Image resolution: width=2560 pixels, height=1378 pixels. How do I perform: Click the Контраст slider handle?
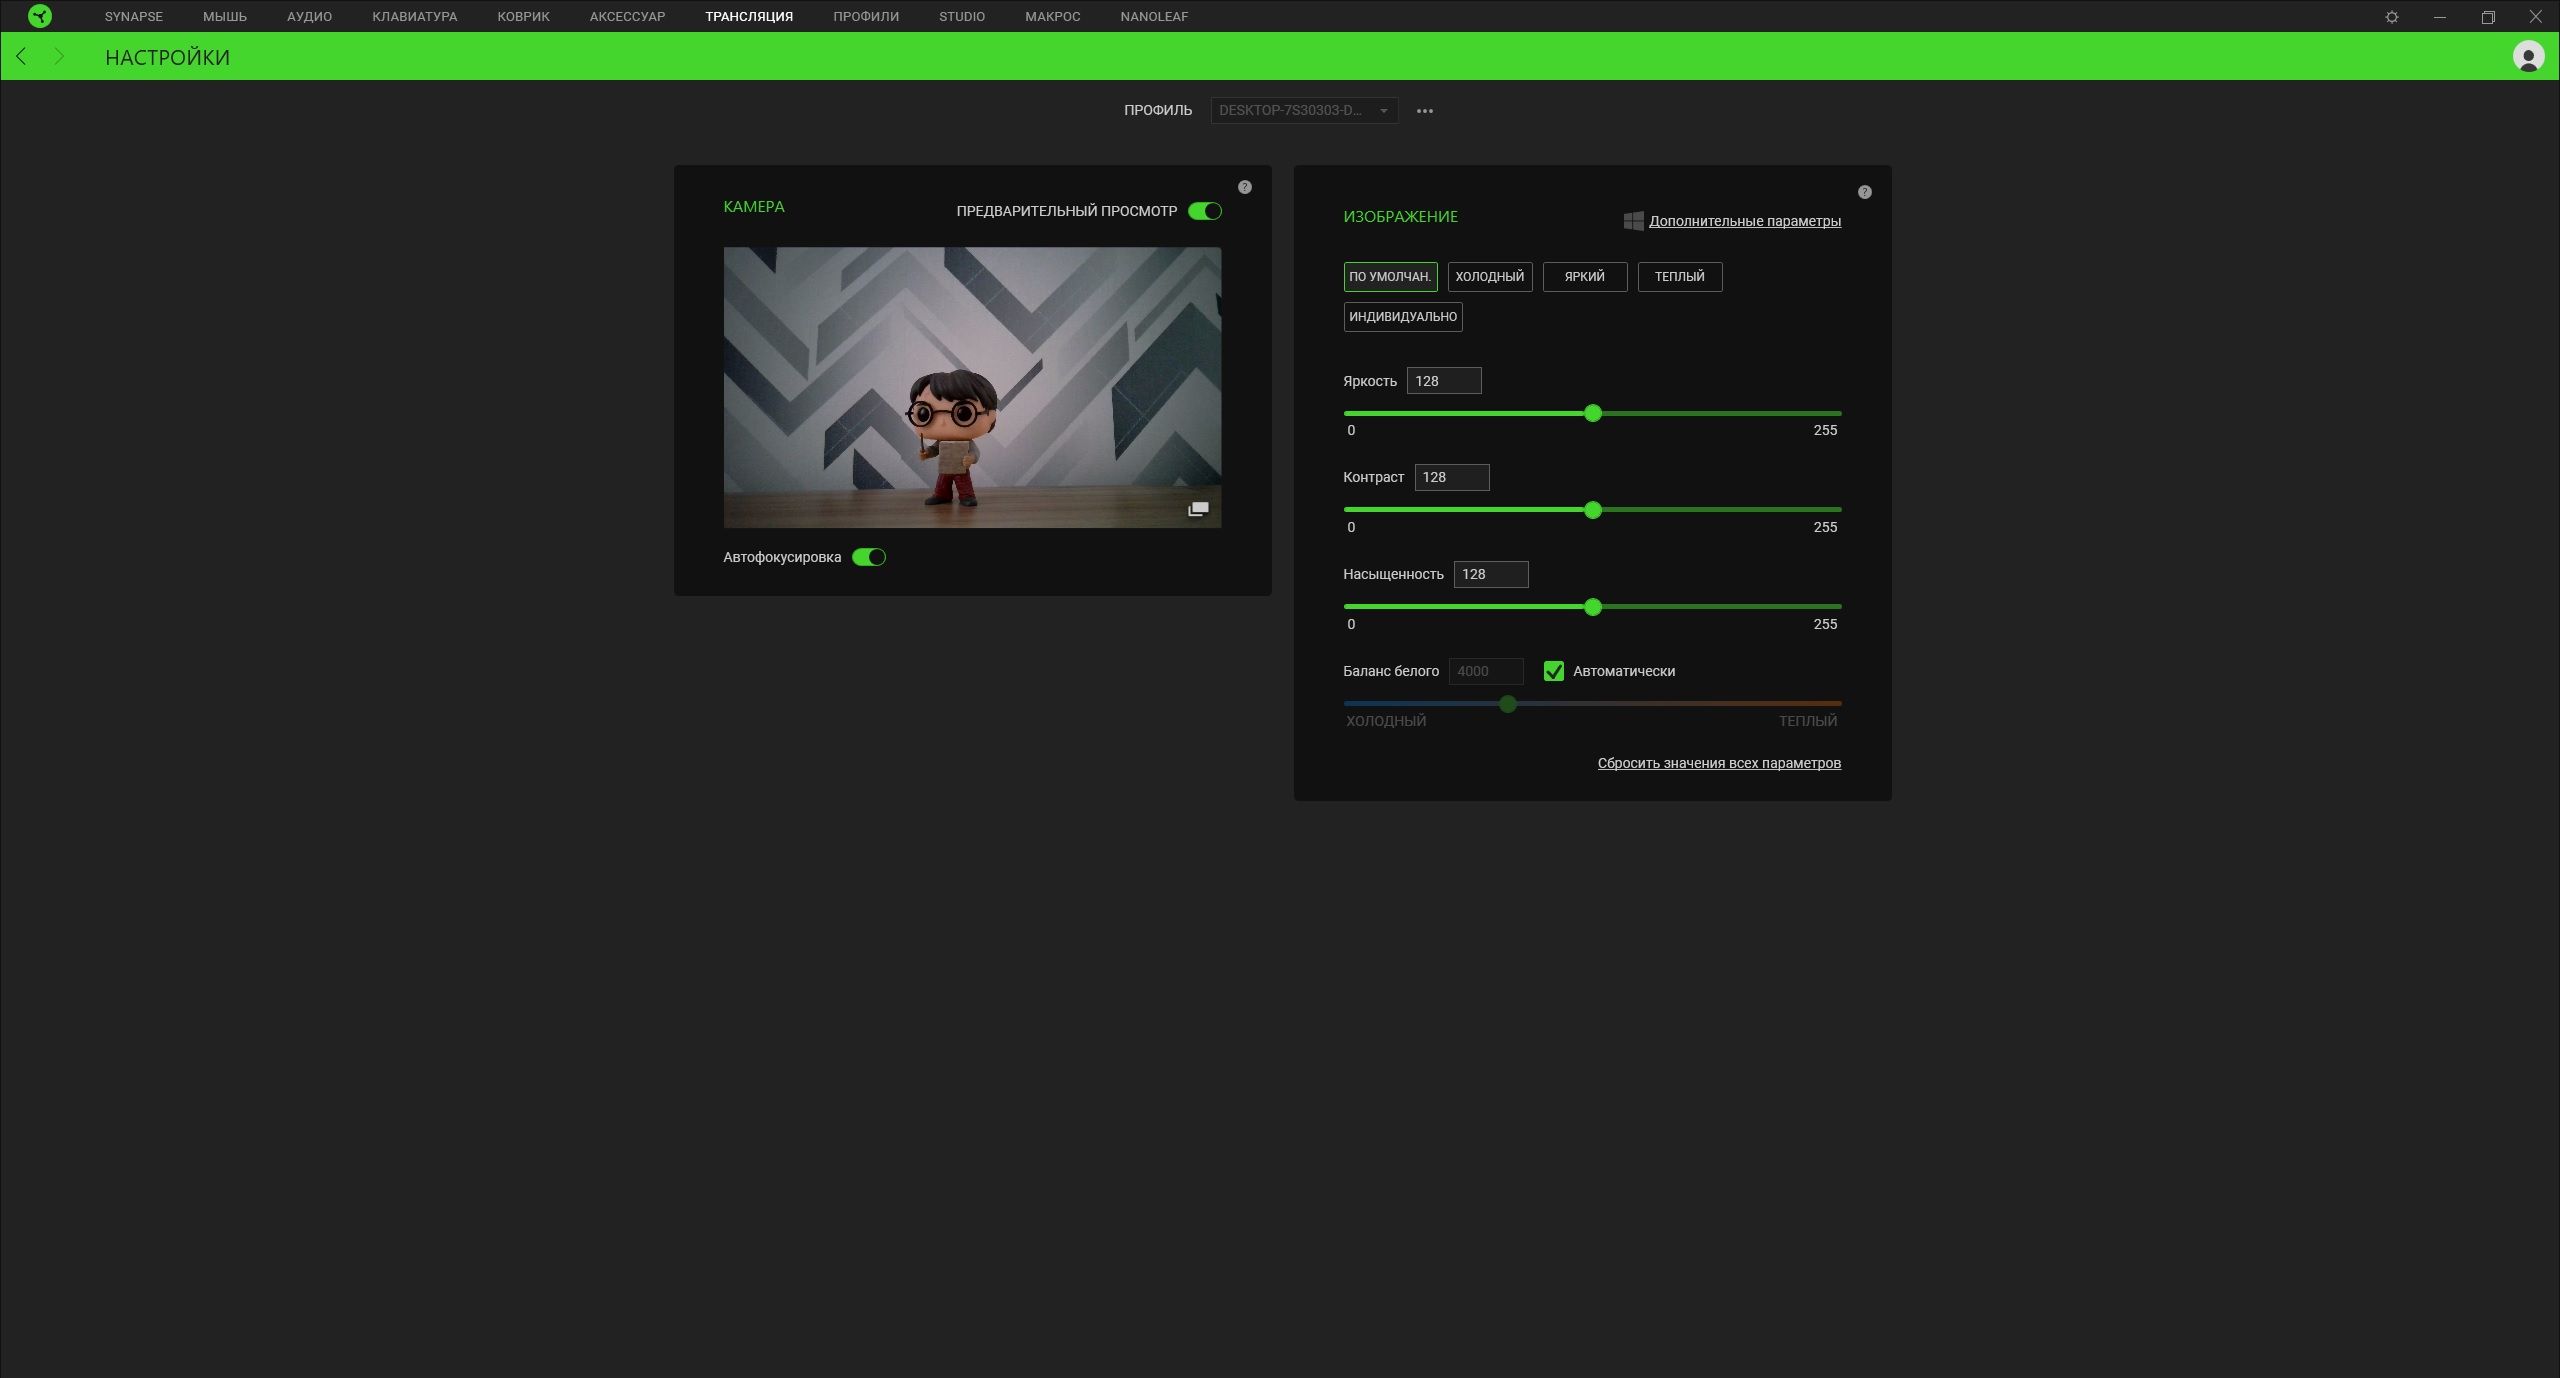click(1593, 510)
